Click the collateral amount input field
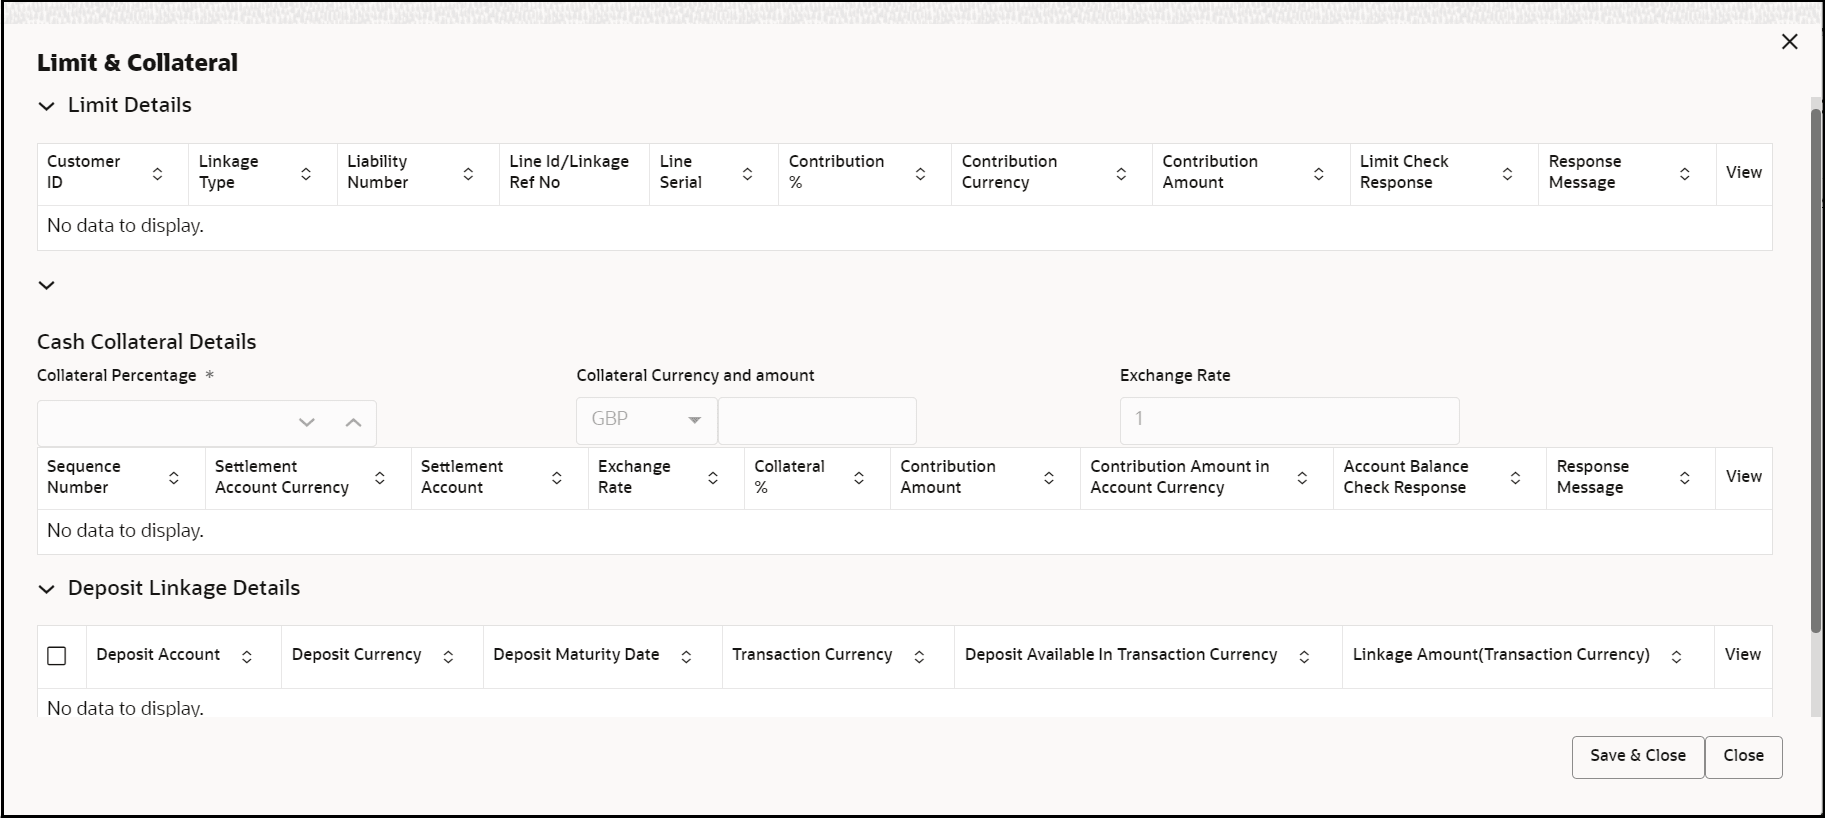Screen dimensions: 1825x818 [x=816, y=421]
